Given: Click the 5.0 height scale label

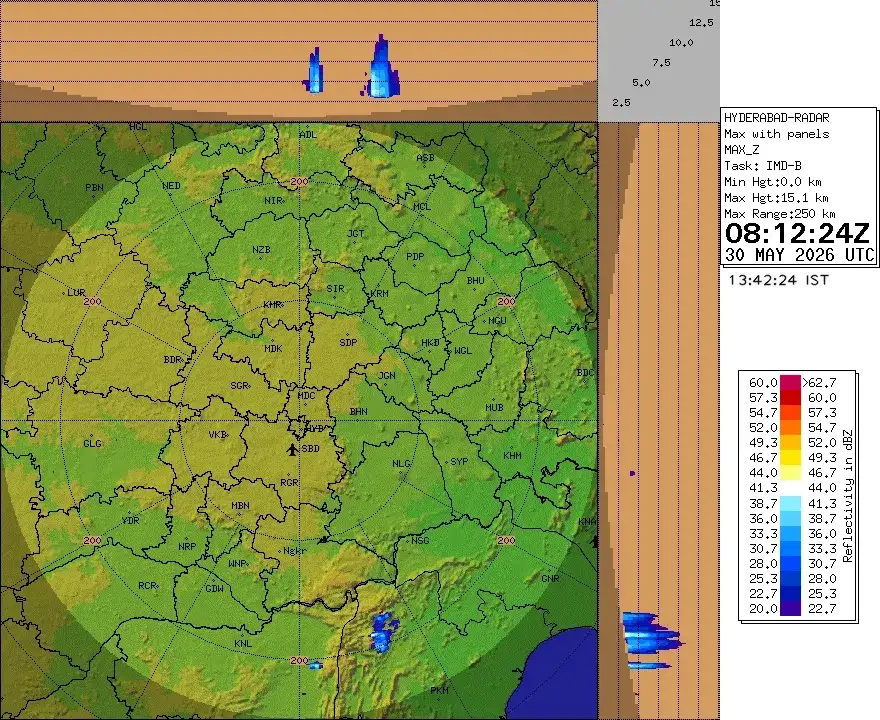Looking at the screenshot, I should coord(641,82).
